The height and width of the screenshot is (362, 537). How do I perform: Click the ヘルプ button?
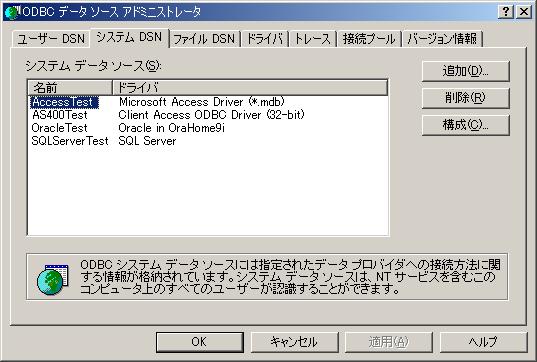pyautogui.click(x=483, y=342)
